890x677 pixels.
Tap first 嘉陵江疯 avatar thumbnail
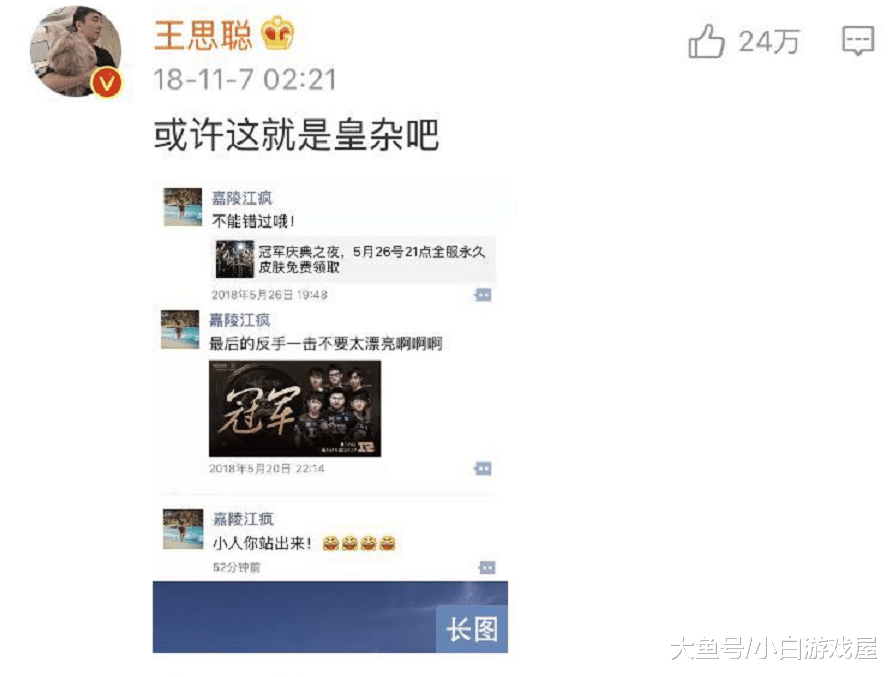183,207
